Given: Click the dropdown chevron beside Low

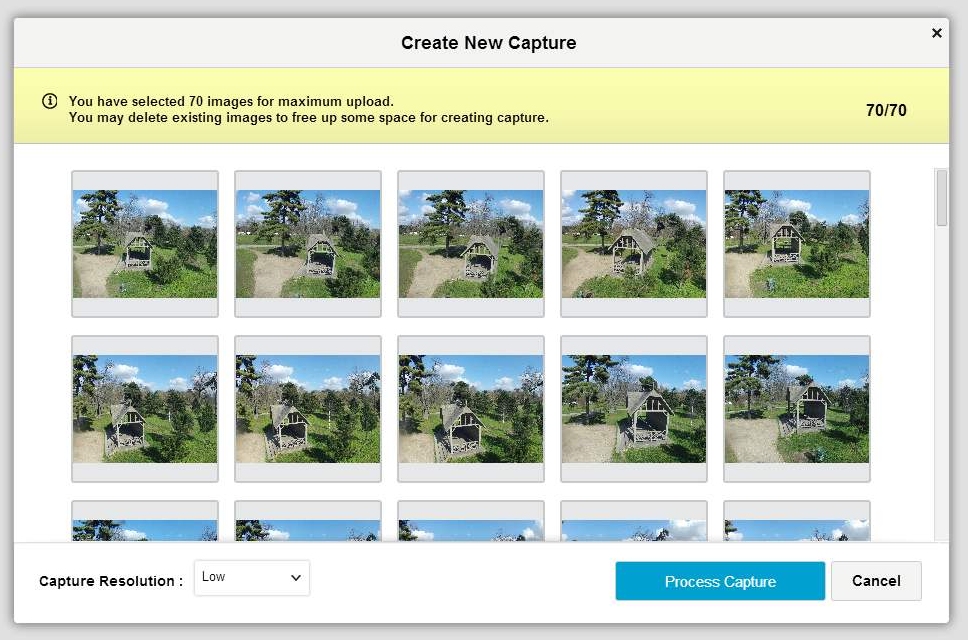Looking at the screenshot, I should pos(296,578).
